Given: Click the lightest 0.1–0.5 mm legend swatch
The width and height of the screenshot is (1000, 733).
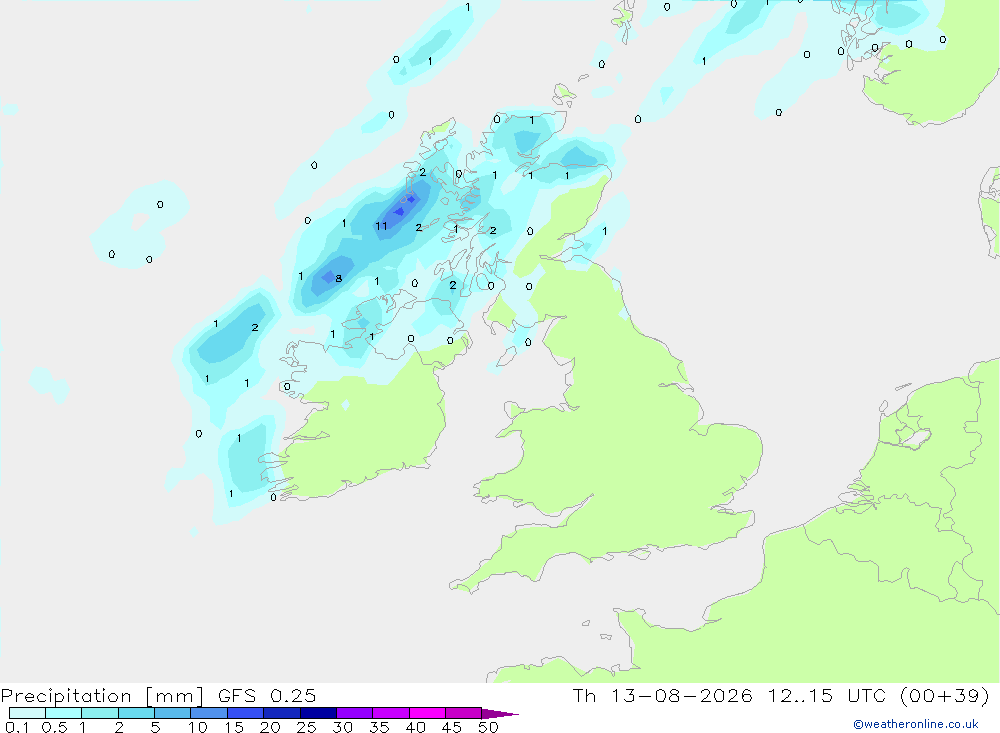Looking at the screenshot, I should point(27,713).
